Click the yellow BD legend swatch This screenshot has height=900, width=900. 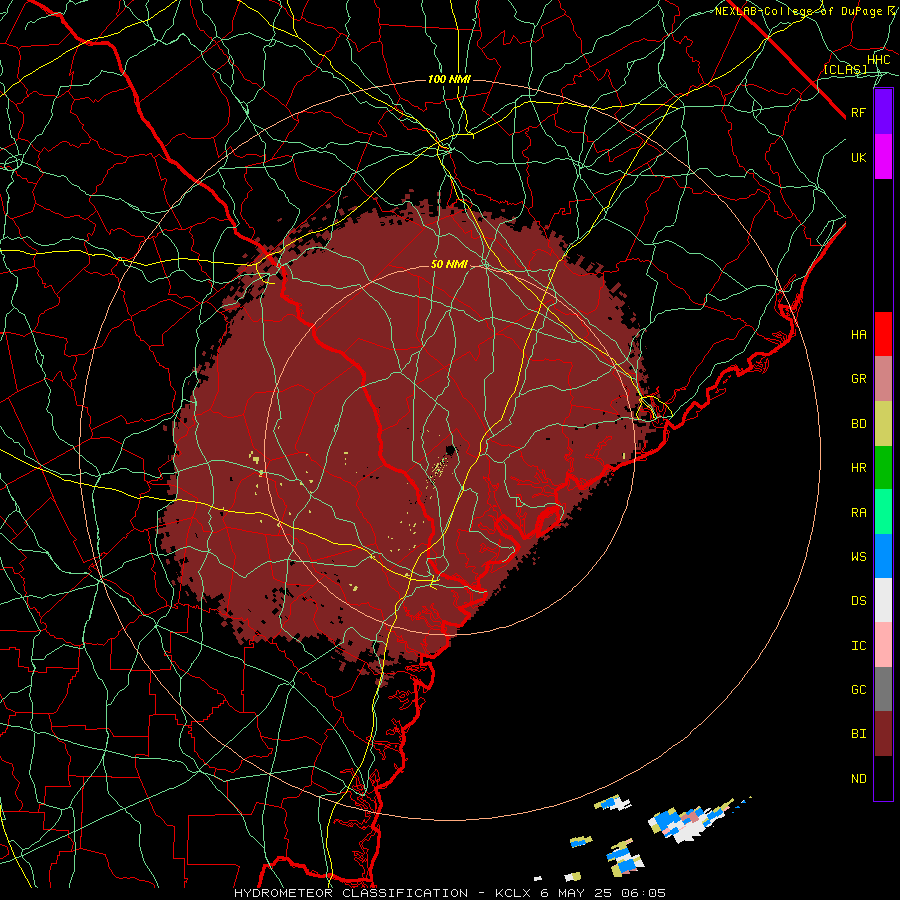883,424
